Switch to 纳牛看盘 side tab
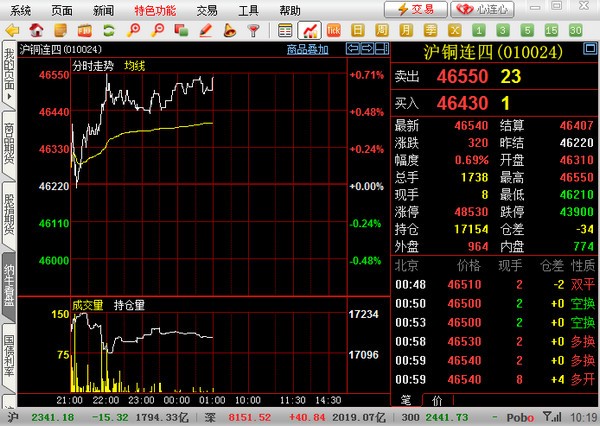The width and height of the screenshot is (600, 426). pos(9,285)
